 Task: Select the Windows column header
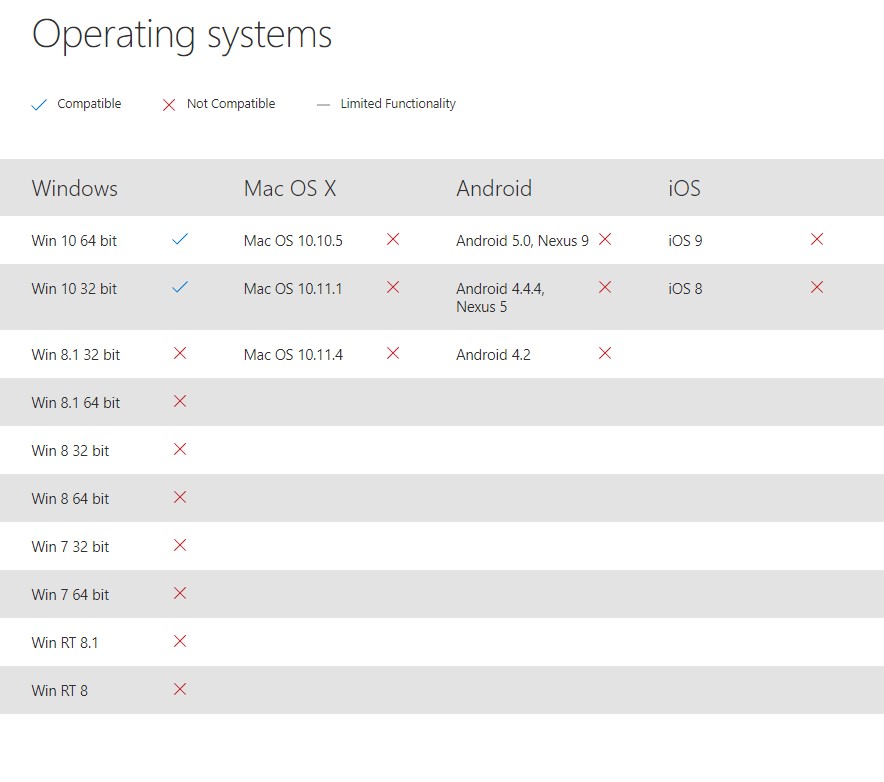(74, 188)
